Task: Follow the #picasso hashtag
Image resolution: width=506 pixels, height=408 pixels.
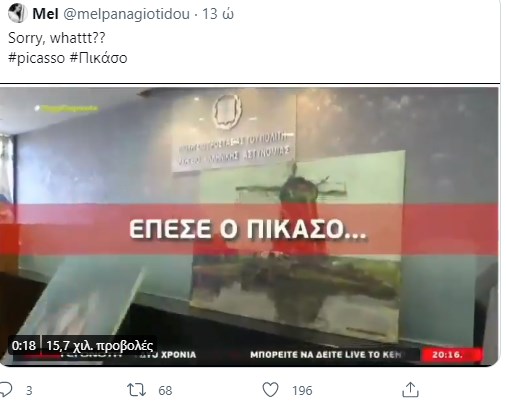Action: tap(37, 58)
